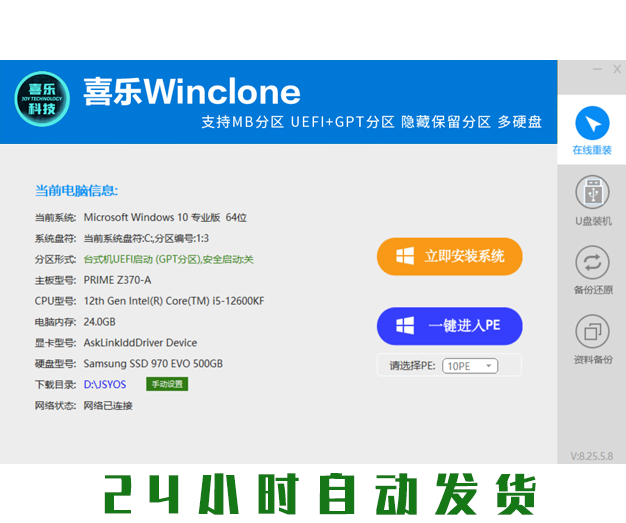Open the 备份还原 backup restore icon
The image size is (626, 523).
coord(592,262)
